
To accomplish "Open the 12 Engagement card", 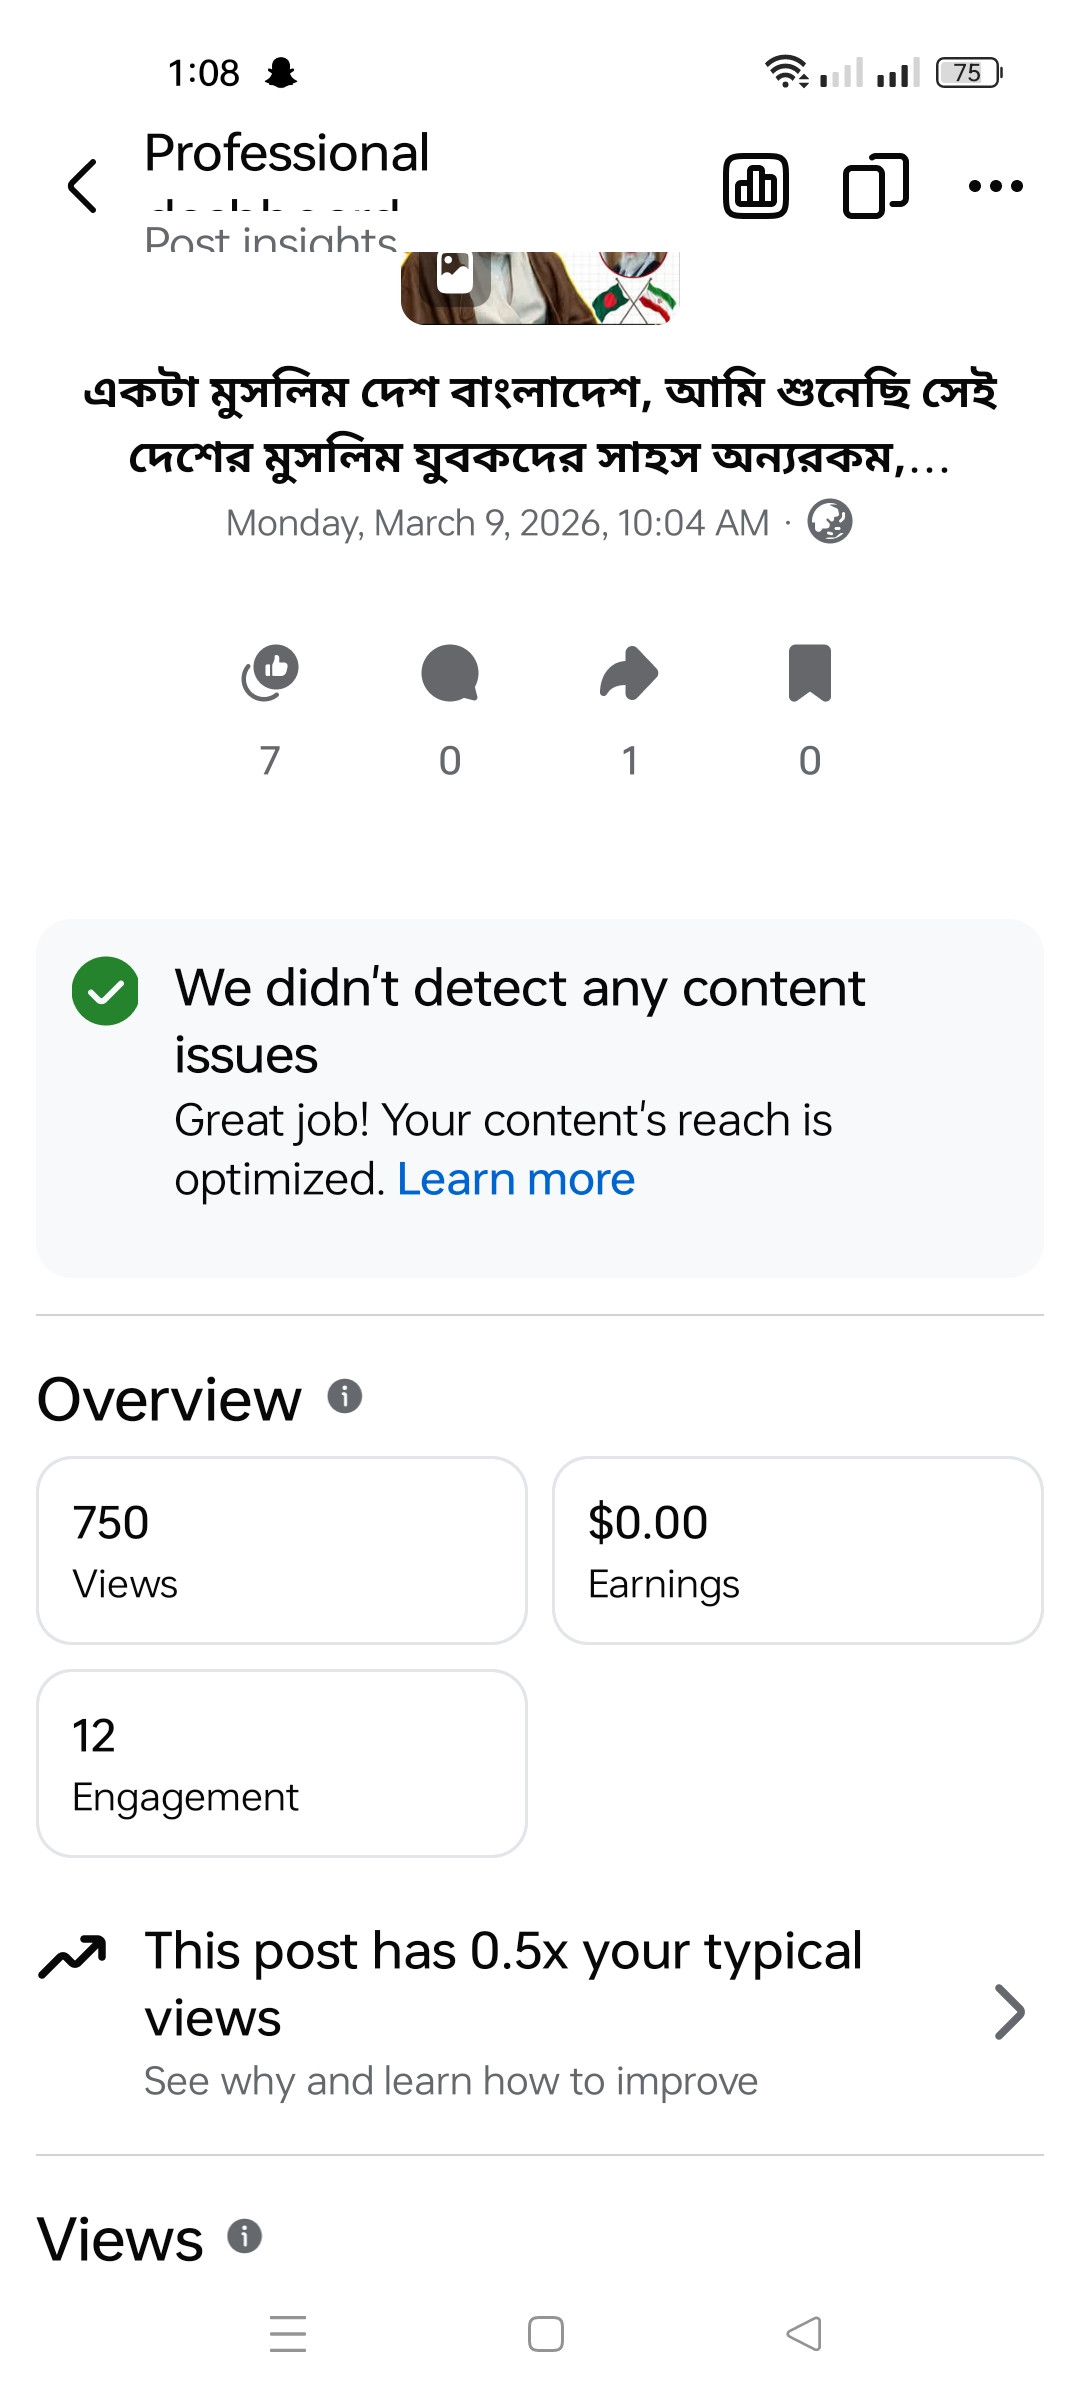I will point(282,1763).
